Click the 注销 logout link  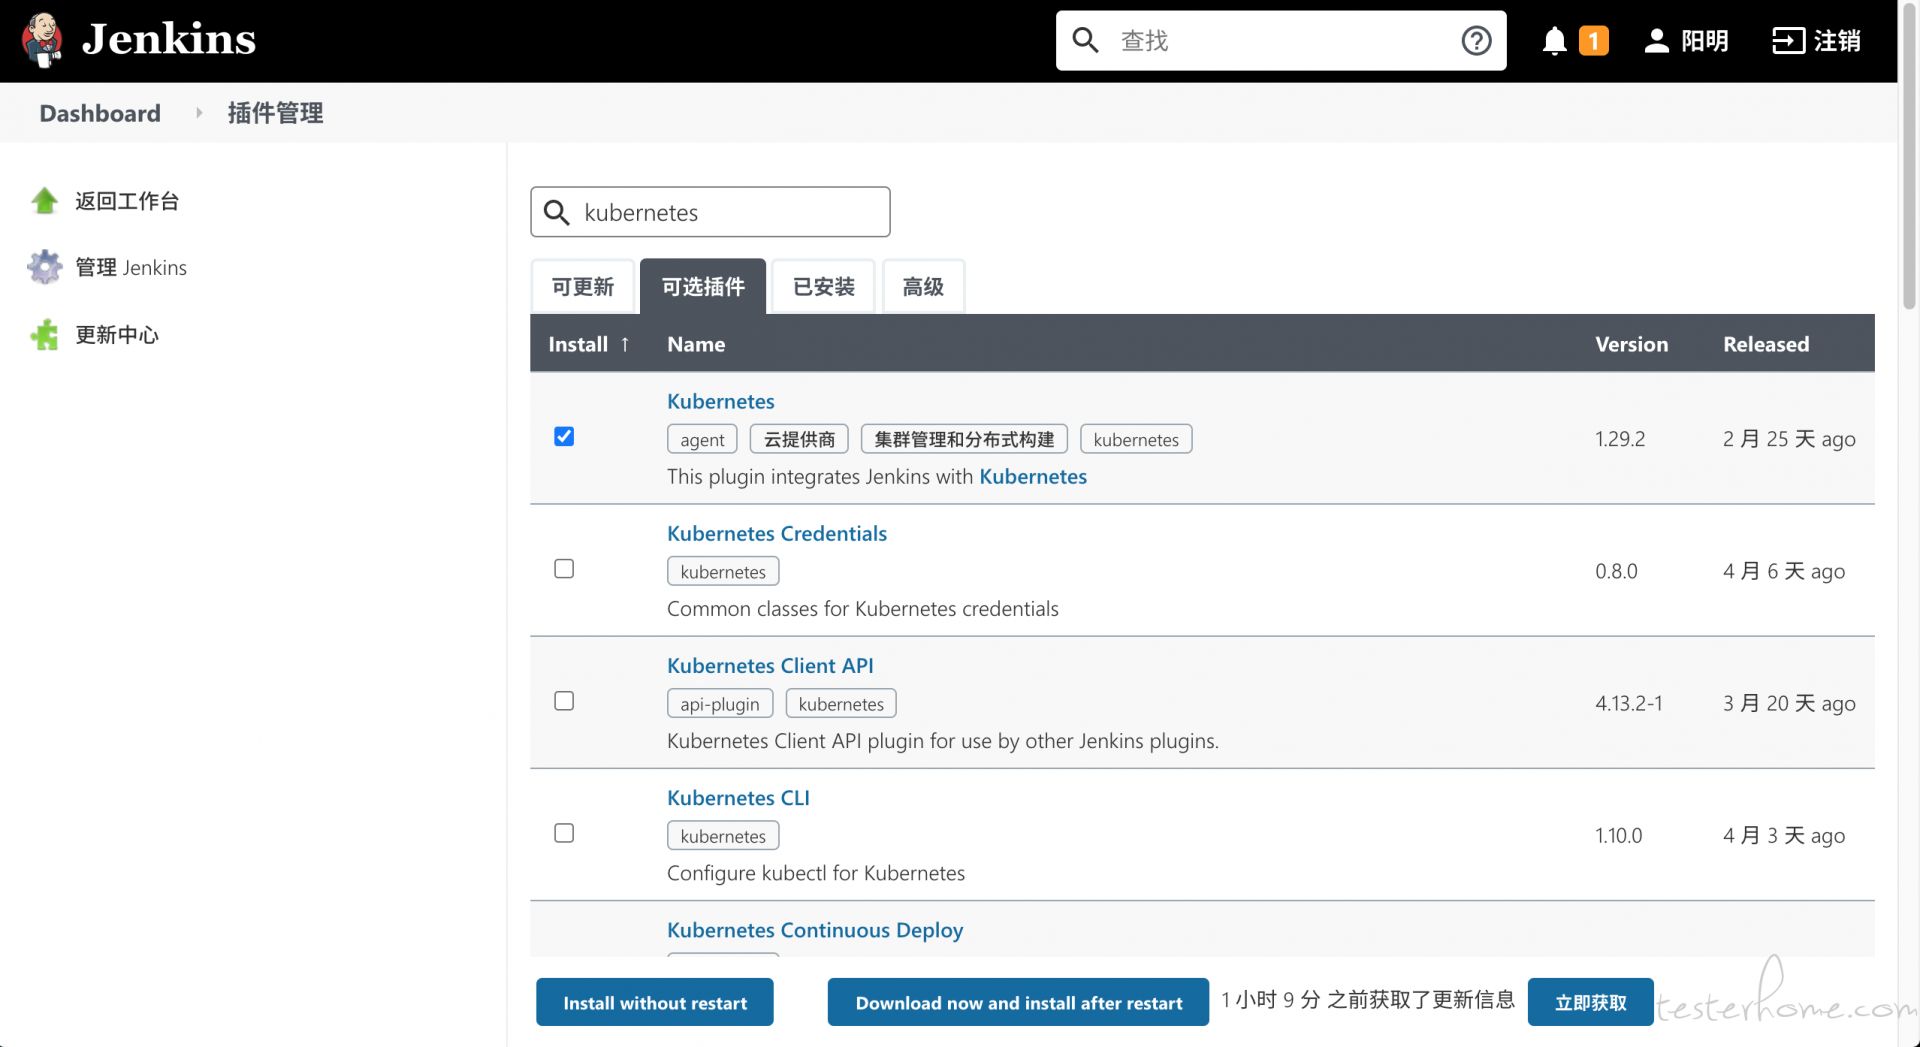[x=1816, y=41]
